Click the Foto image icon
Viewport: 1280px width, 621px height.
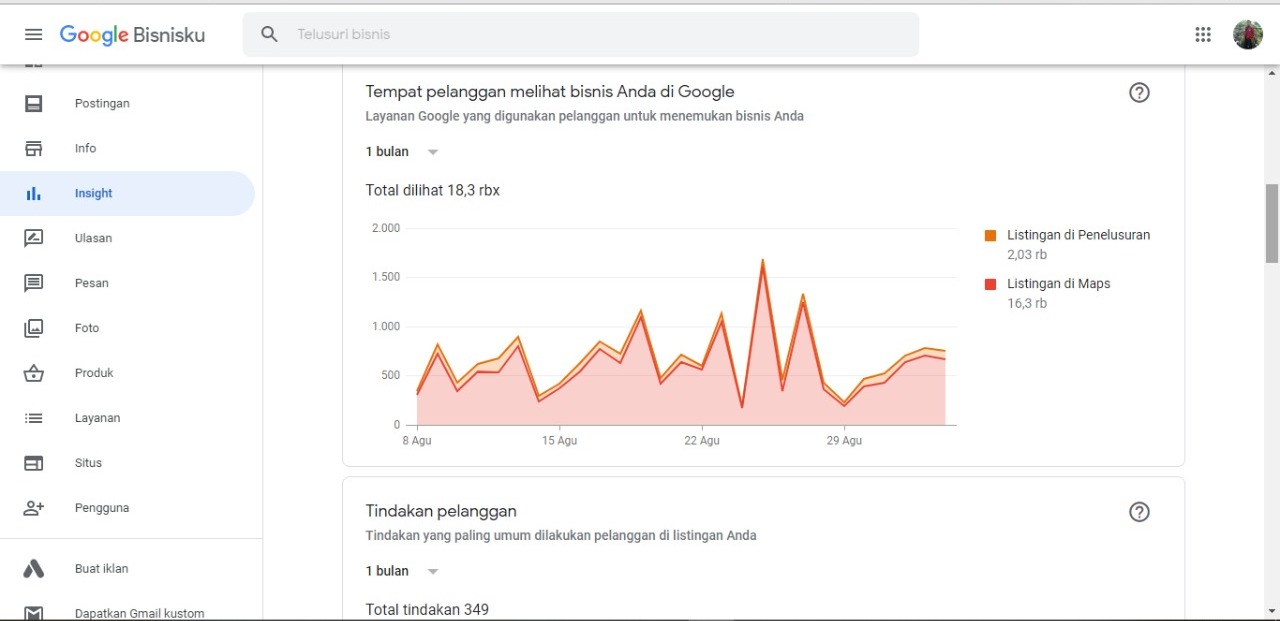pyautogui.click(x=34, y=328)
